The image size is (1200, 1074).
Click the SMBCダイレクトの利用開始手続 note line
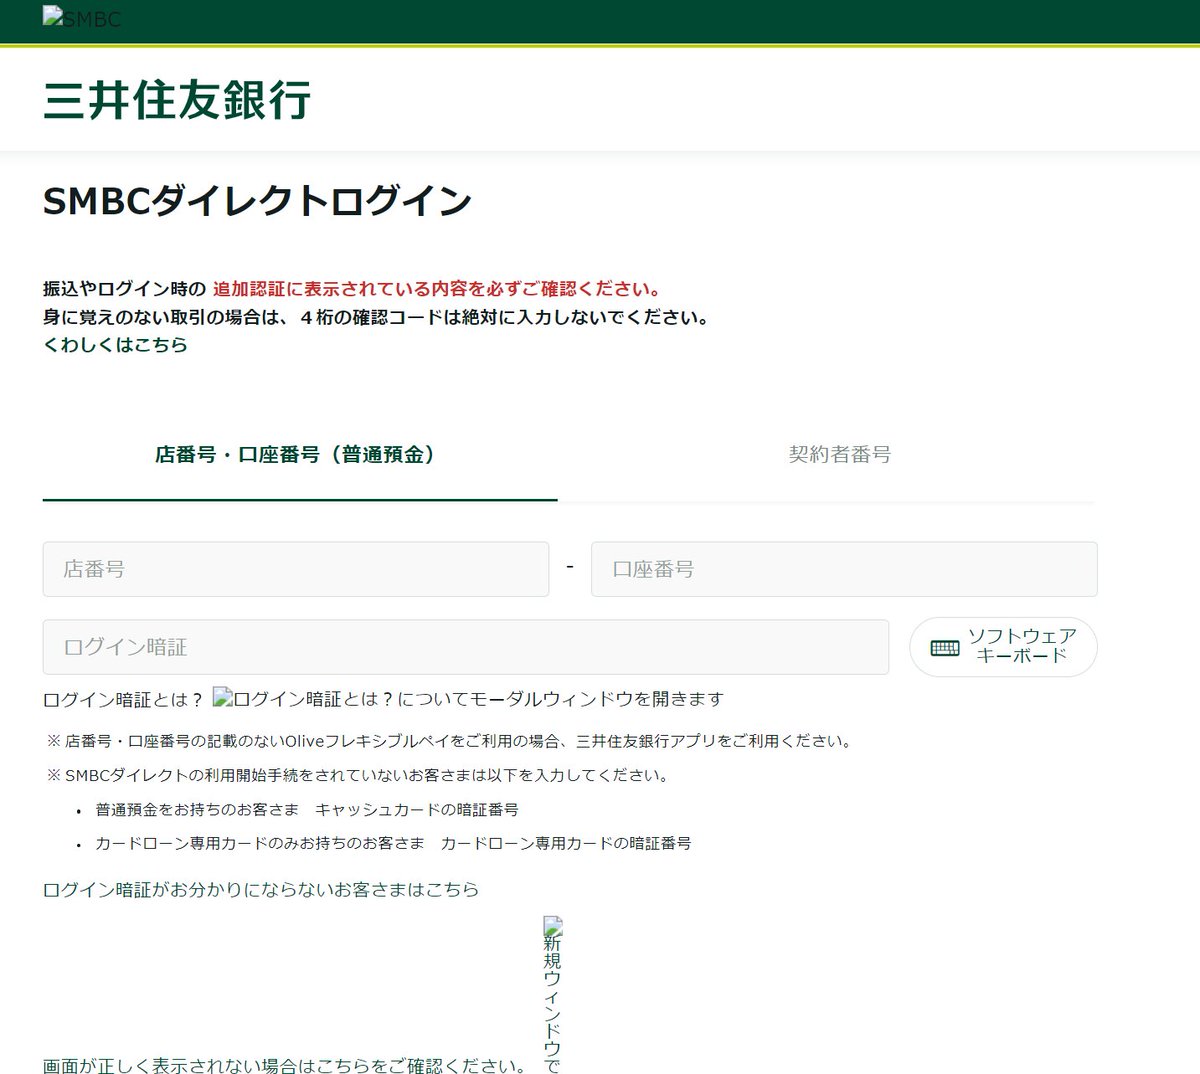point(358,775)
